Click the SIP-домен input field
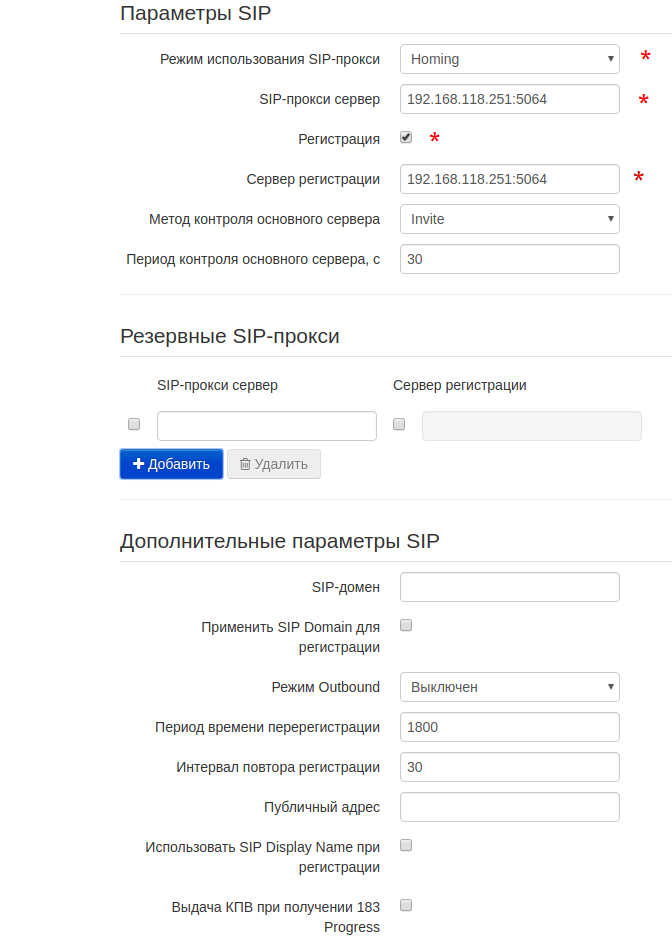Image resolution: width=672 pixels, height=941 pixels. coord(509,587)
